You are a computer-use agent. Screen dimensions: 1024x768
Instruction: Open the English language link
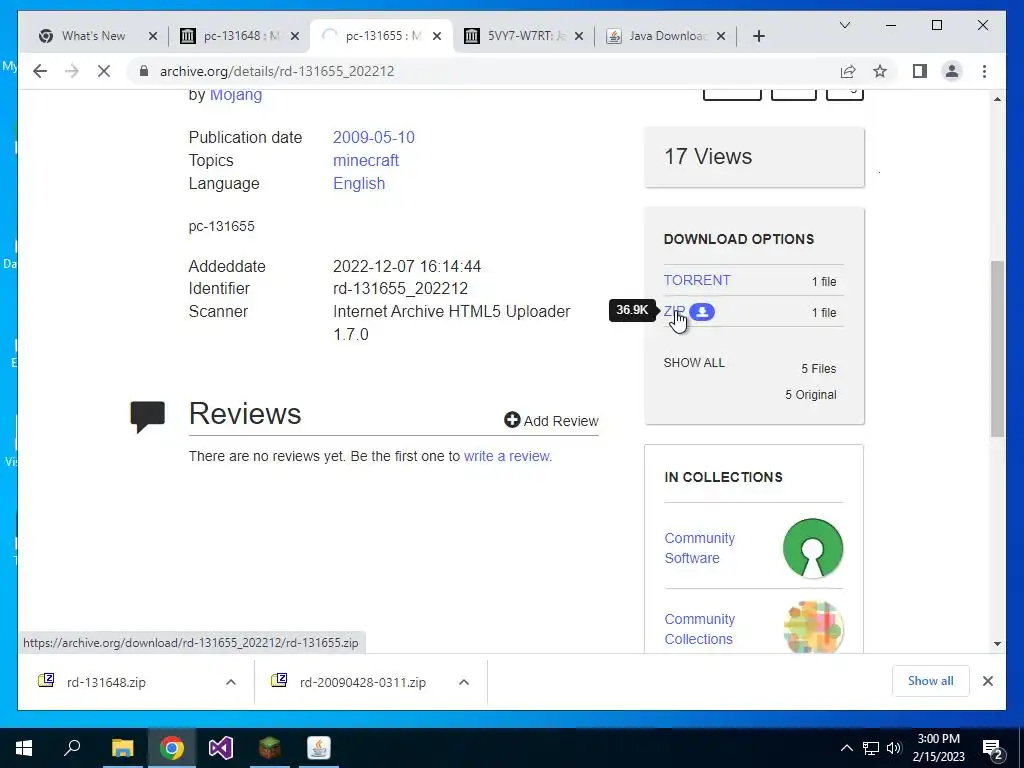pos(359,184)
